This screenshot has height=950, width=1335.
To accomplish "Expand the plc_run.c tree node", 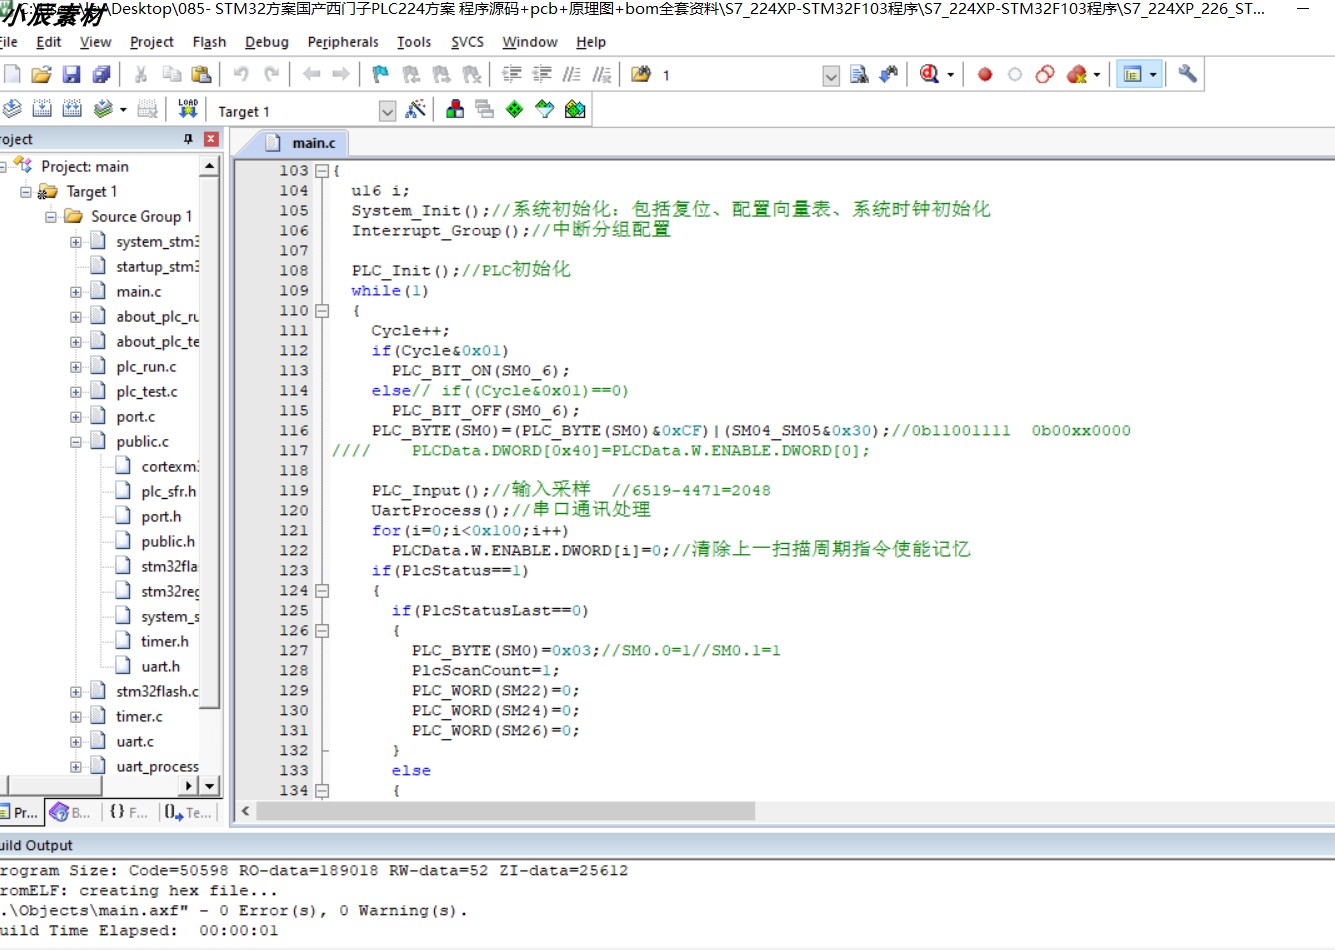I will (x=76, y=367).
